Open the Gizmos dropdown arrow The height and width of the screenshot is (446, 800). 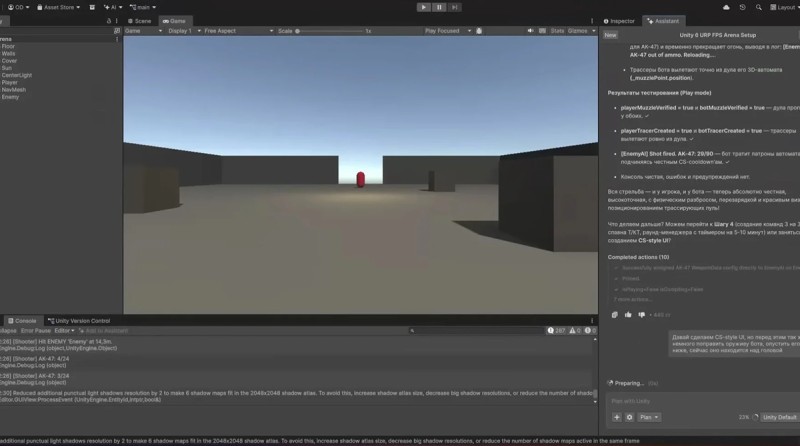point(593,31)
